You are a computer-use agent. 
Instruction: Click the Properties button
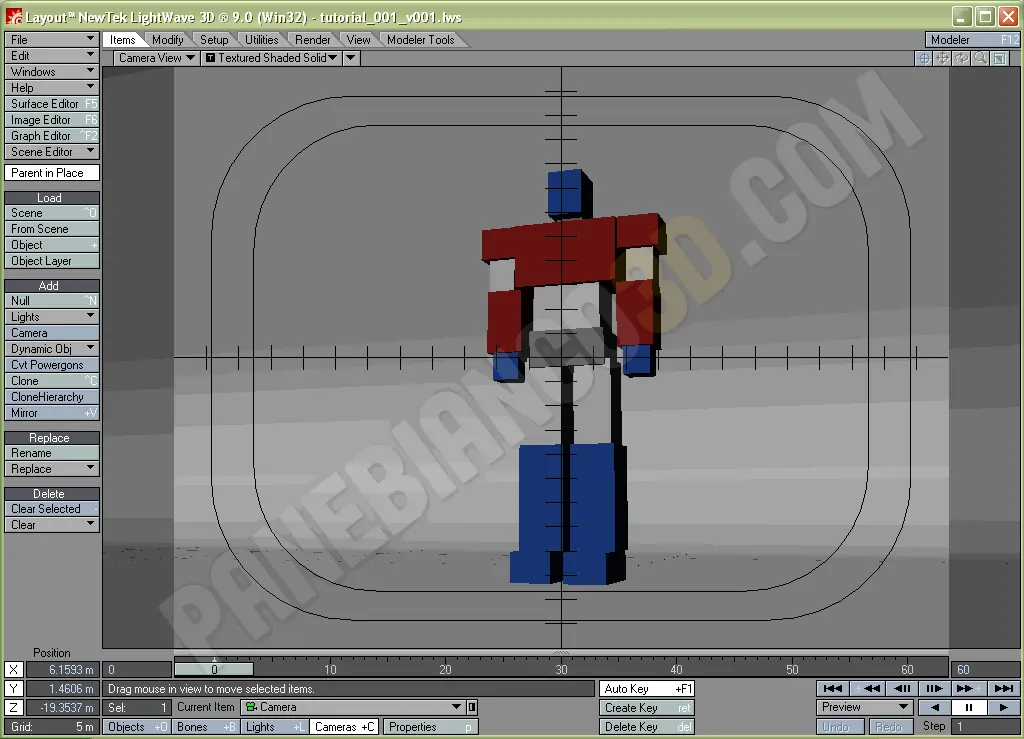point(430,727)
